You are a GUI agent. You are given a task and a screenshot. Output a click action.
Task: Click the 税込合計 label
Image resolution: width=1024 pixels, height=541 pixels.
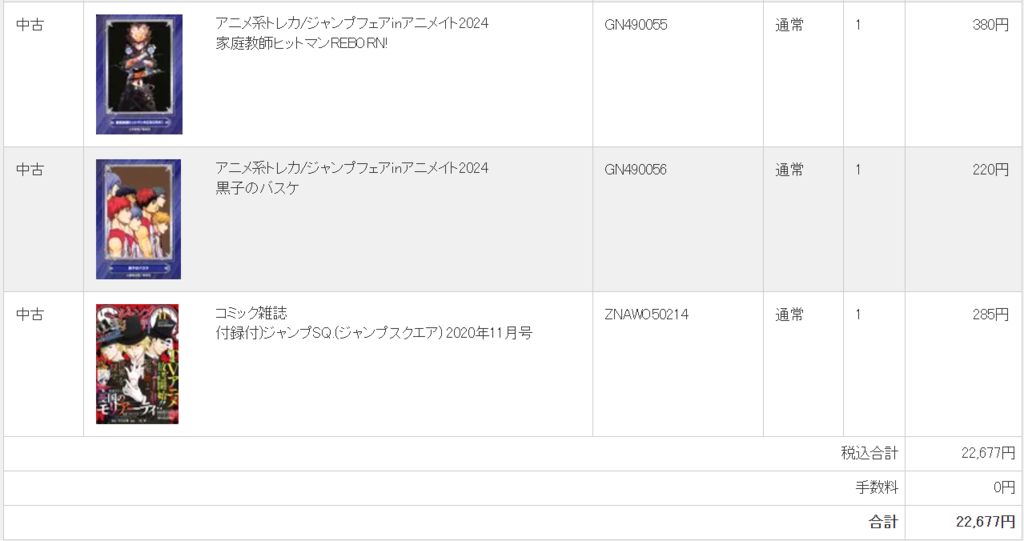869,453
